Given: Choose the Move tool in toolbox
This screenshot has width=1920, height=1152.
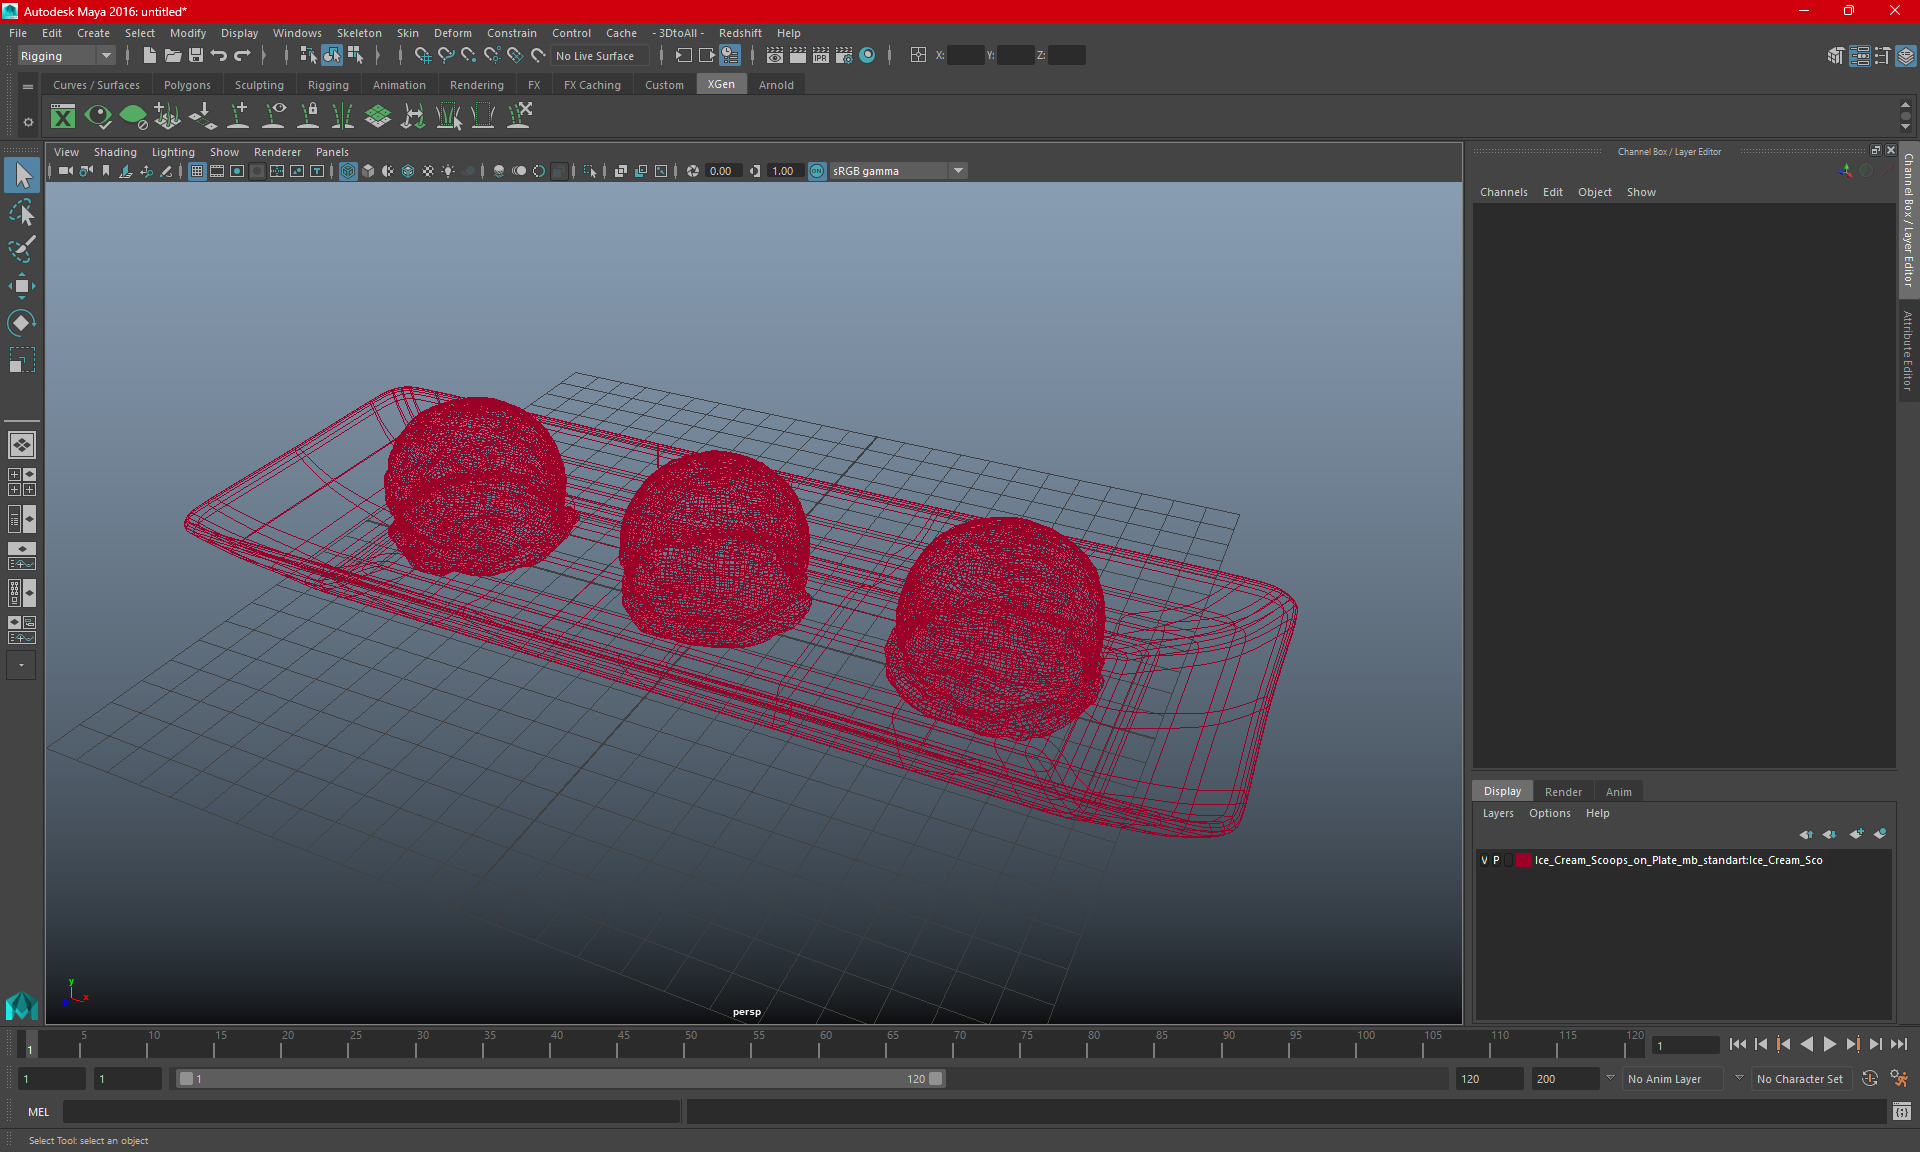Looking at the screenshot, I should 21,286.
